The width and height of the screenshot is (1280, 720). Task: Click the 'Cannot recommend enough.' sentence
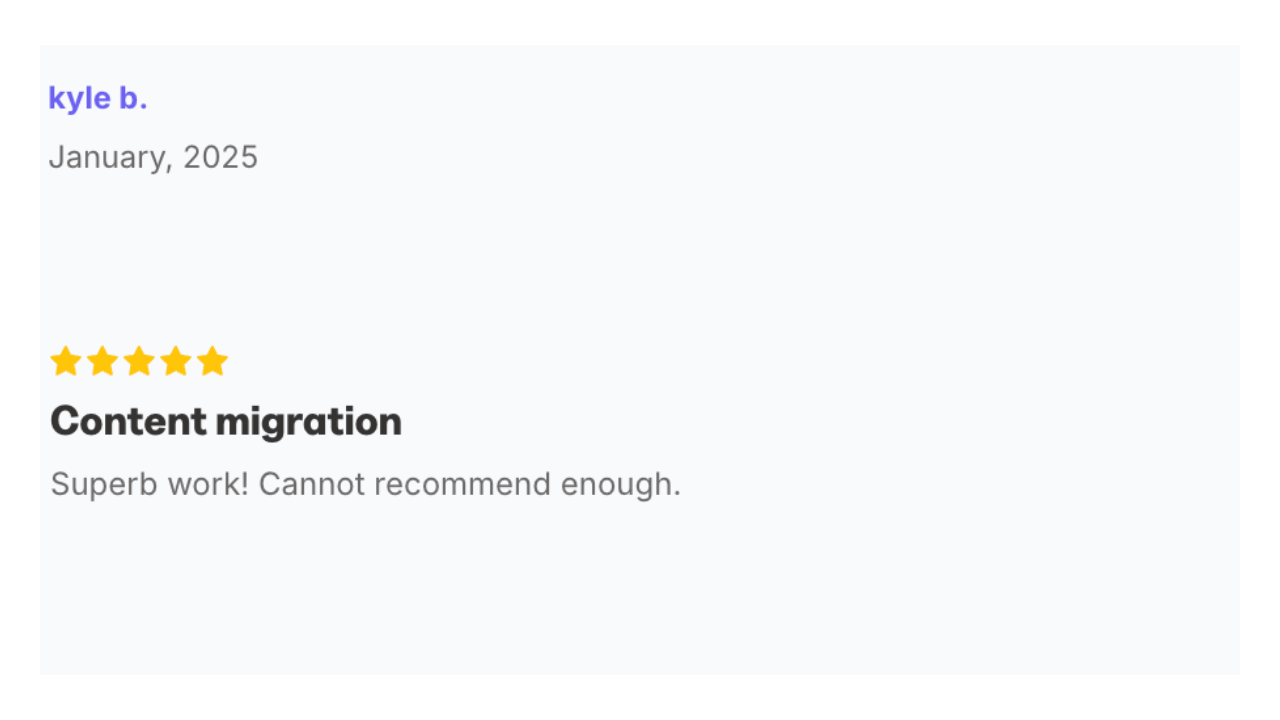pyautogui.click(x=470, y=484)
